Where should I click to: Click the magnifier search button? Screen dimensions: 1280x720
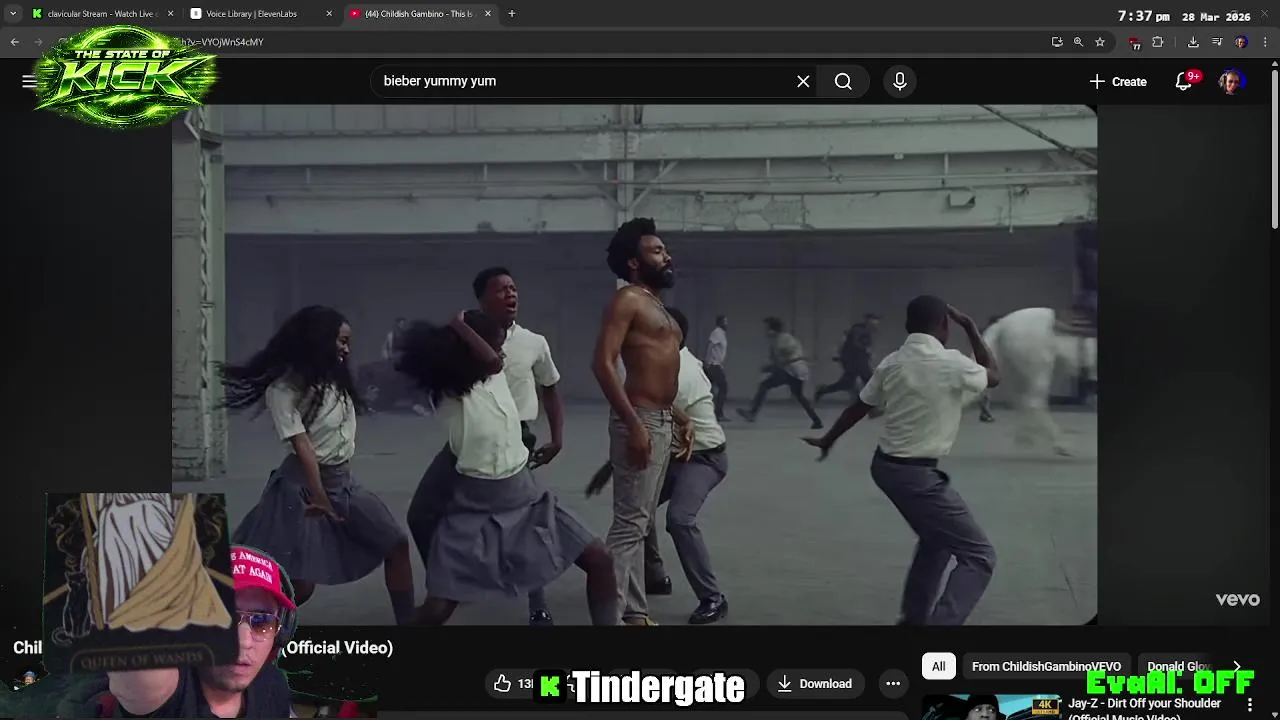coord(843,81)
